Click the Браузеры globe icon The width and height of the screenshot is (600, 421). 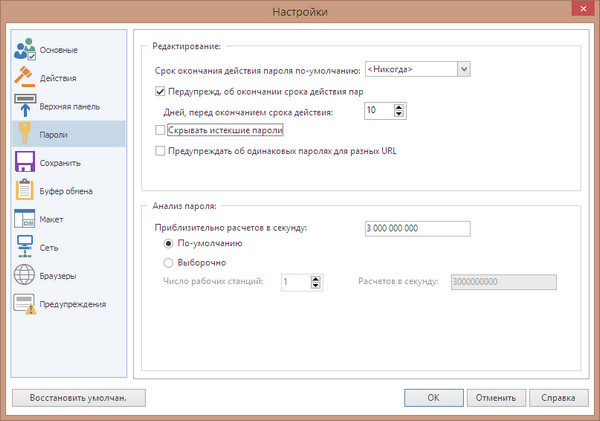pyautogui.click(x=26, y=275)
